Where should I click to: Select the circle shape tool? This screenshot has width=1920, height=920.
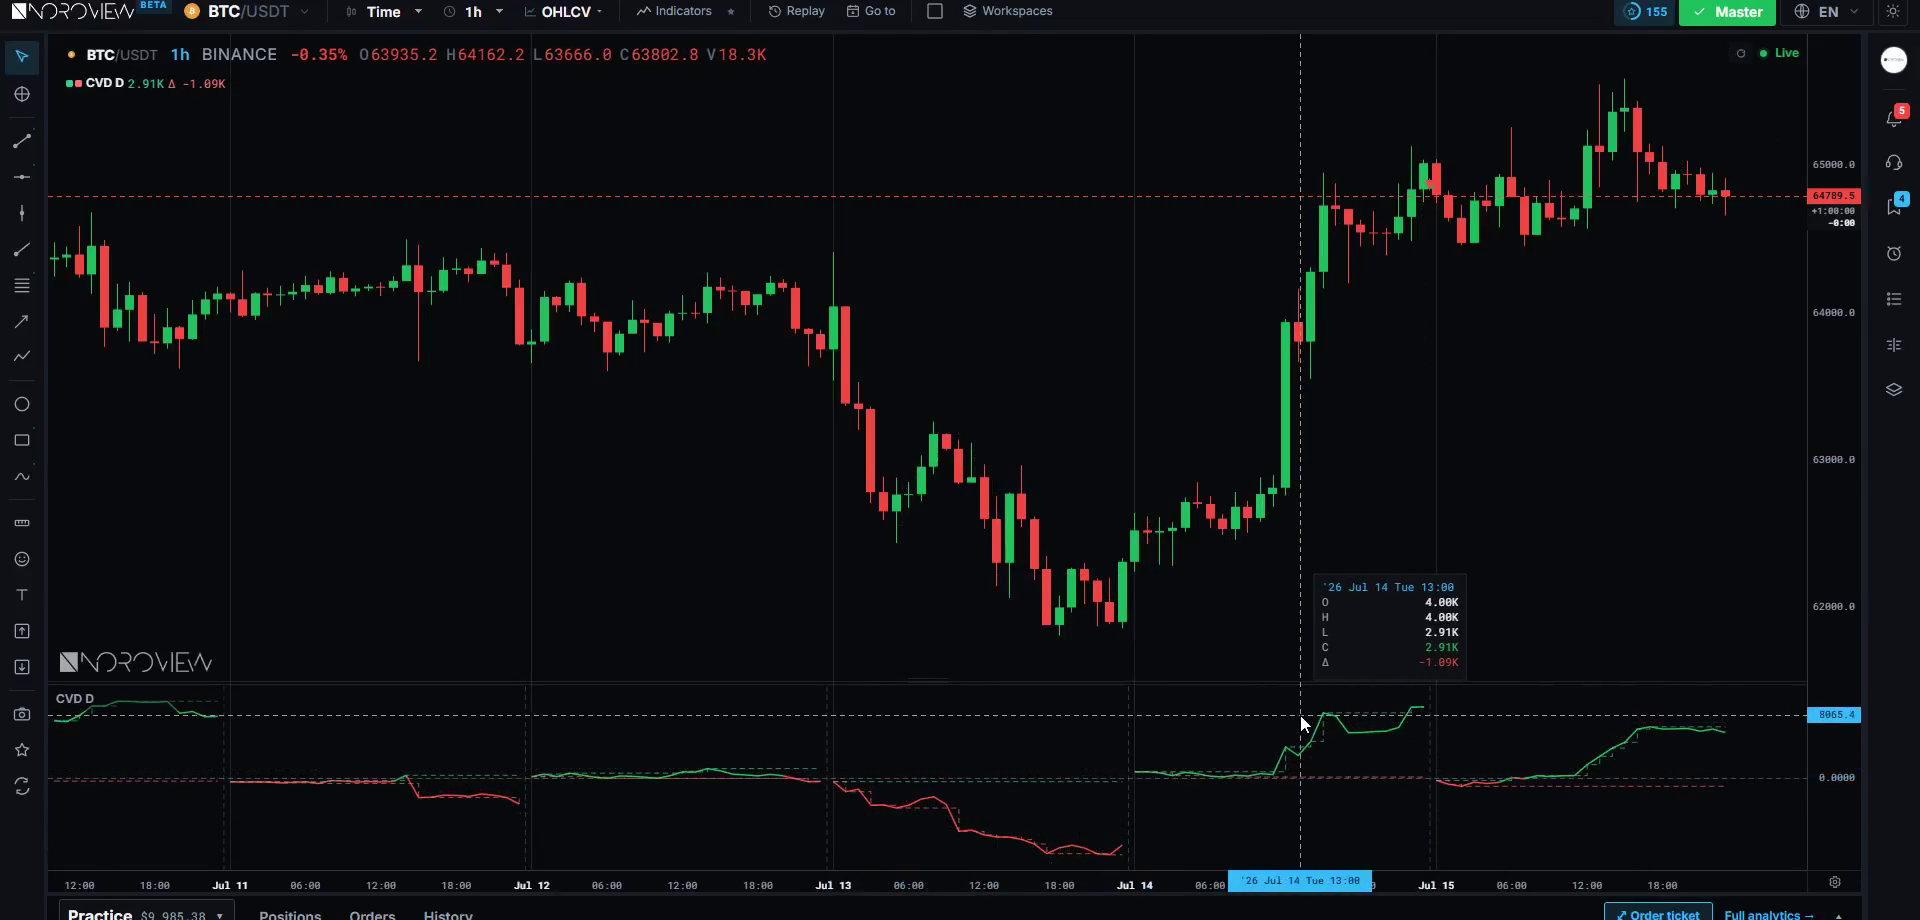click(x=22, y=404)
